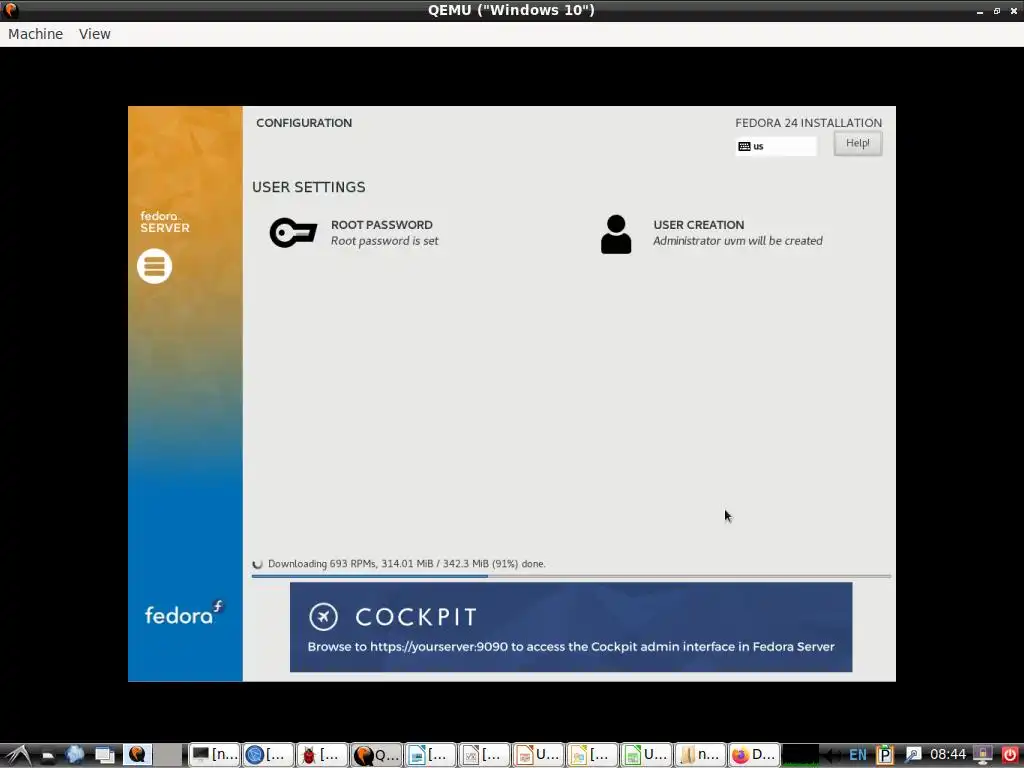This screenshot has height=768, width=1024.
Task: Click the 'FEDORA 24 INSTALLATION' heading
Action: 808,123
